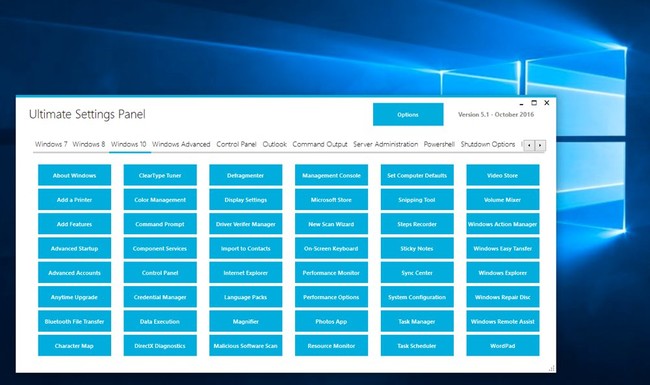Launch Windows Action Manager
Image resolution: width=650 pixels, height=385 pixels.
click(x=503, y=224)
